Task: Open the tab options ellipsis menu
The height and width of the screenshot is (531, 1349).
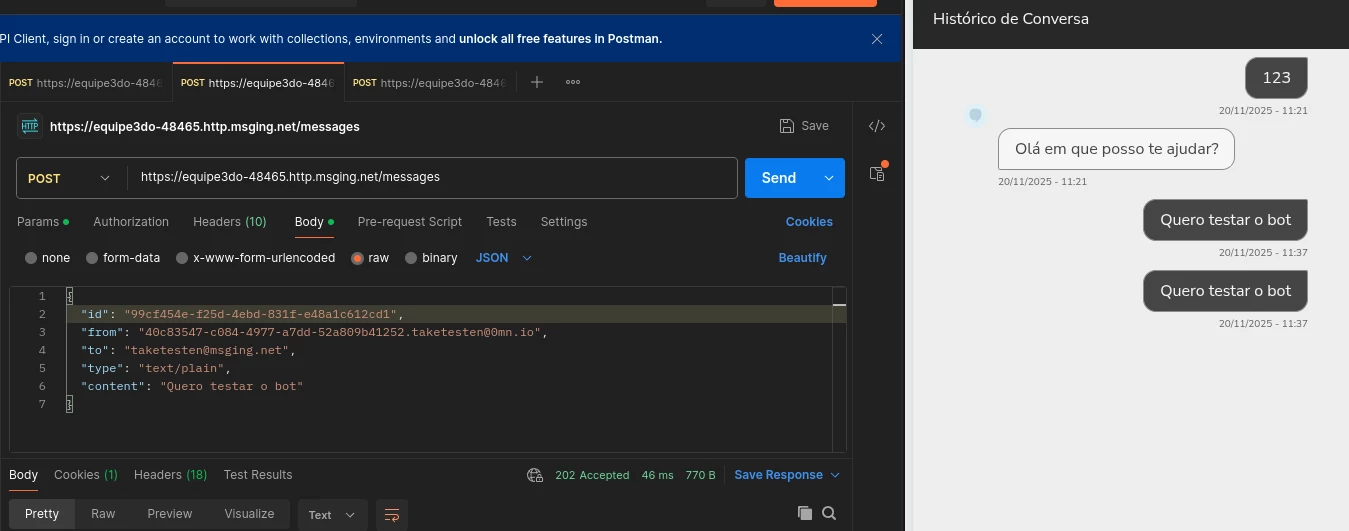Action: pyautogui.click(x=573, y=82)
